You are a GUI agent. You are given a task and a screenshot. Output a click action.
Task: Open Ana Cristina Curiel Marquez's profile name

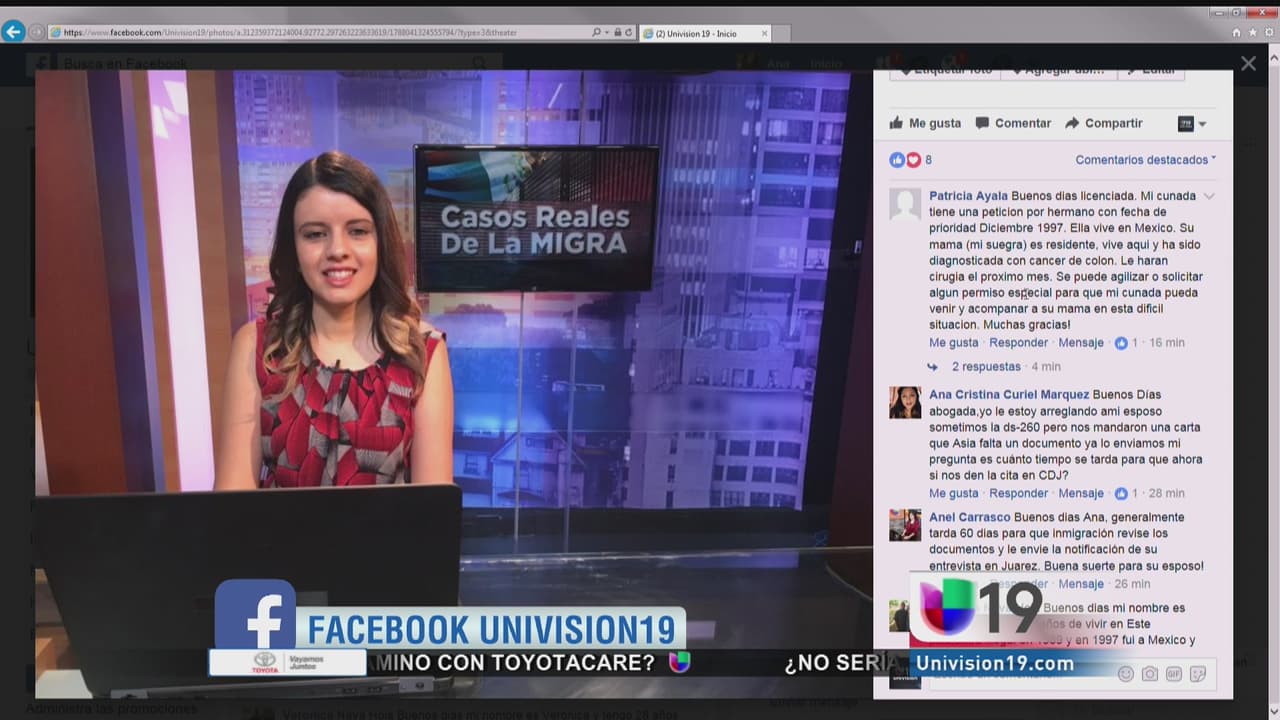pyautogui.click(x=1009, y=395)
